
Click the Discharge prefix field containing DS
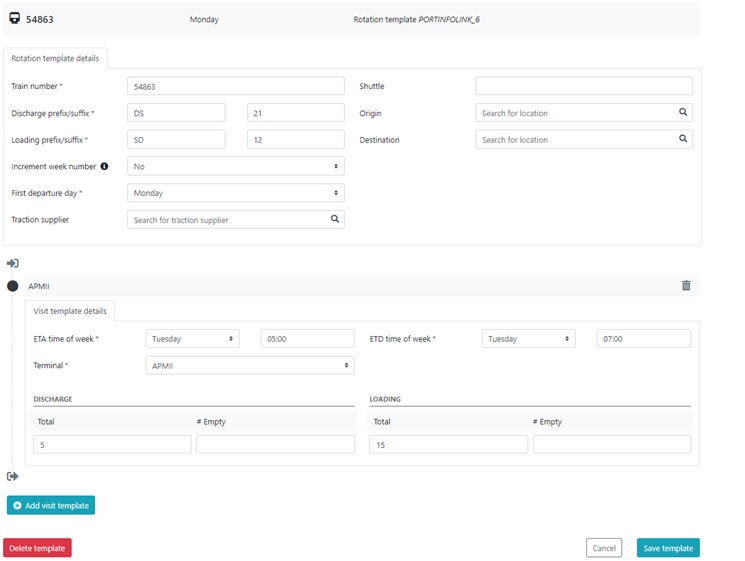tap(176, 113)
